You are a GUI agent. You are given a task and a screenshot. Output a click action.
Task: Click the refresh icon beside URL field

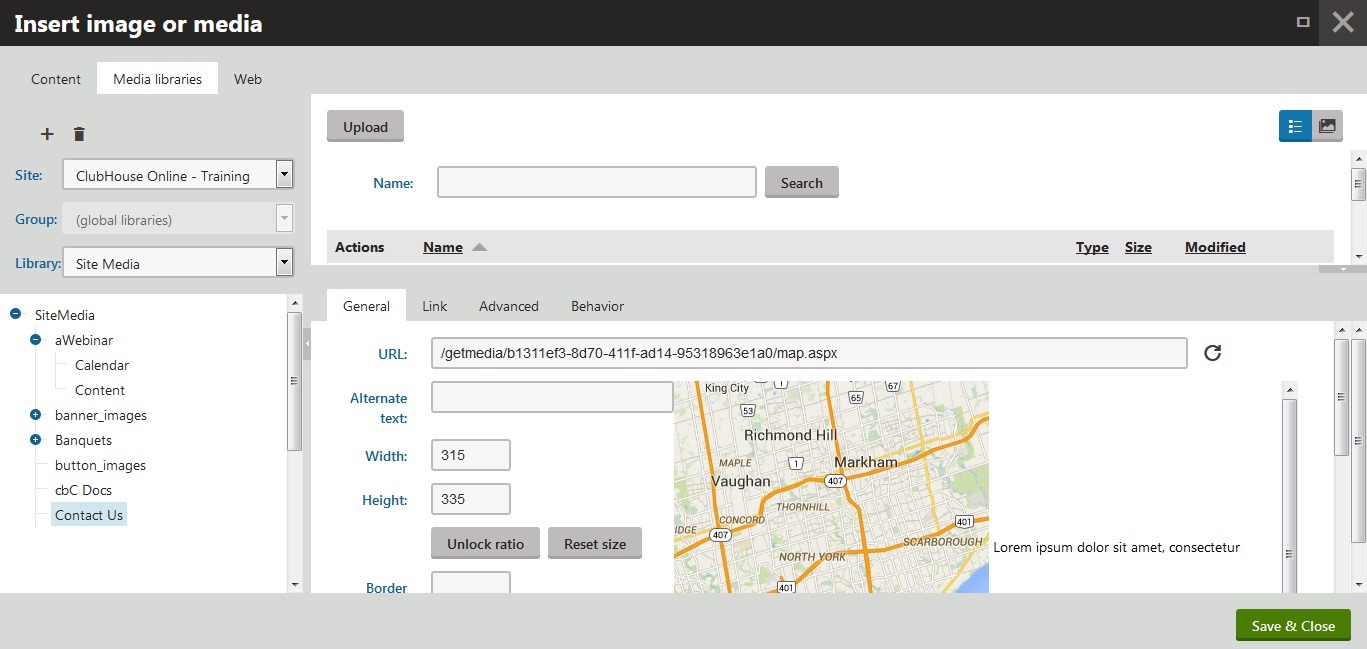pyautogui.click(x=1212, y=353)
